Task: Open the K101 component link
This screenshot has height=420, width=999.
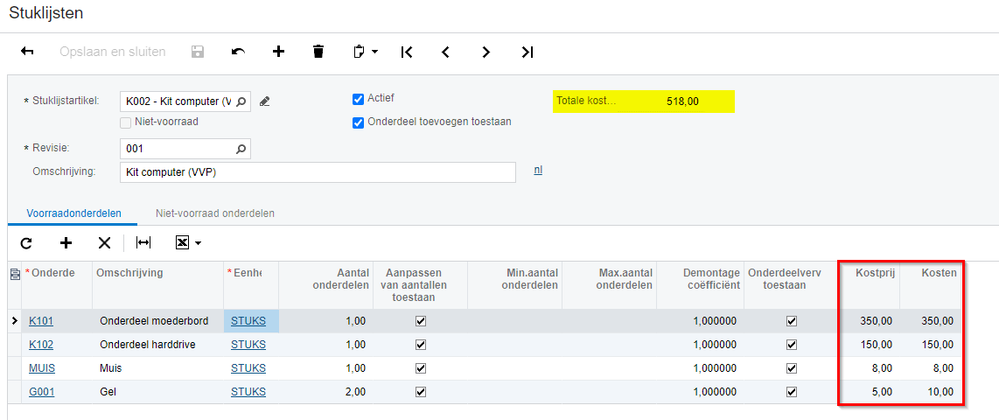Action: 41,321
